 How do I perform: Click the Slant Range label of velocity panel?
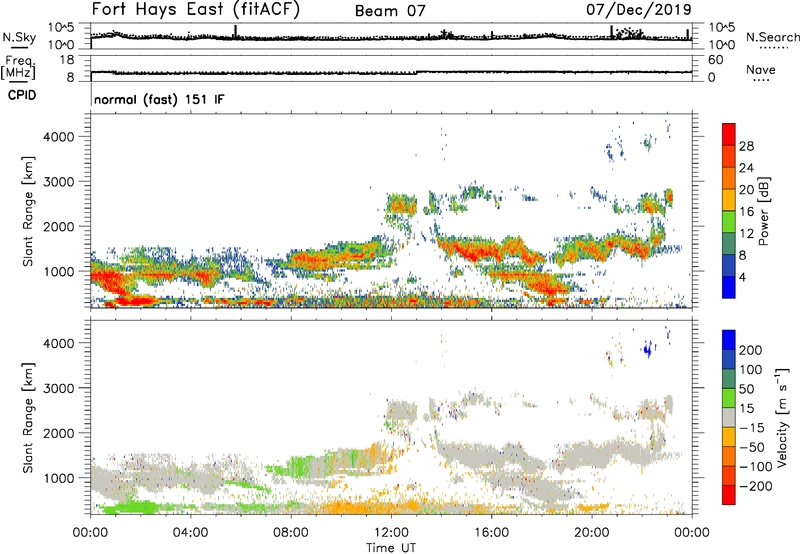[x=28, y=418]
